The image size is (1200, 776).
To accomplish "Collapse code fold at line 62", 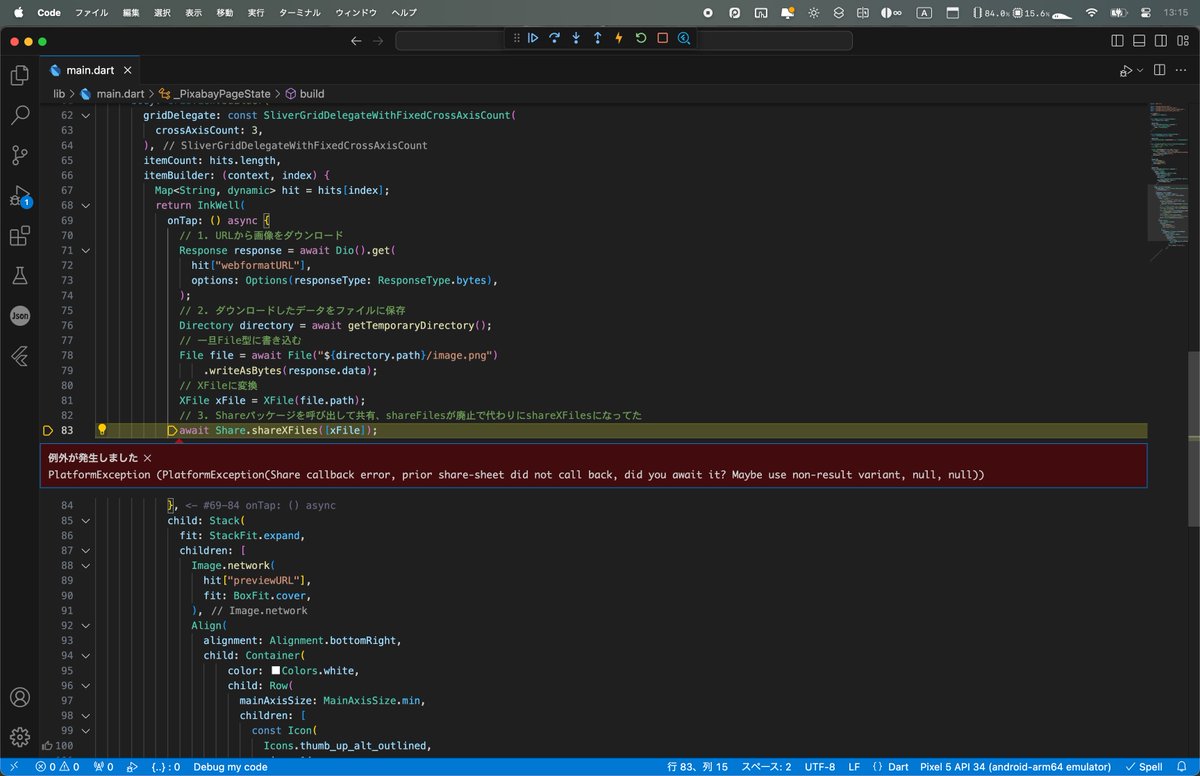I will [86, 115].
